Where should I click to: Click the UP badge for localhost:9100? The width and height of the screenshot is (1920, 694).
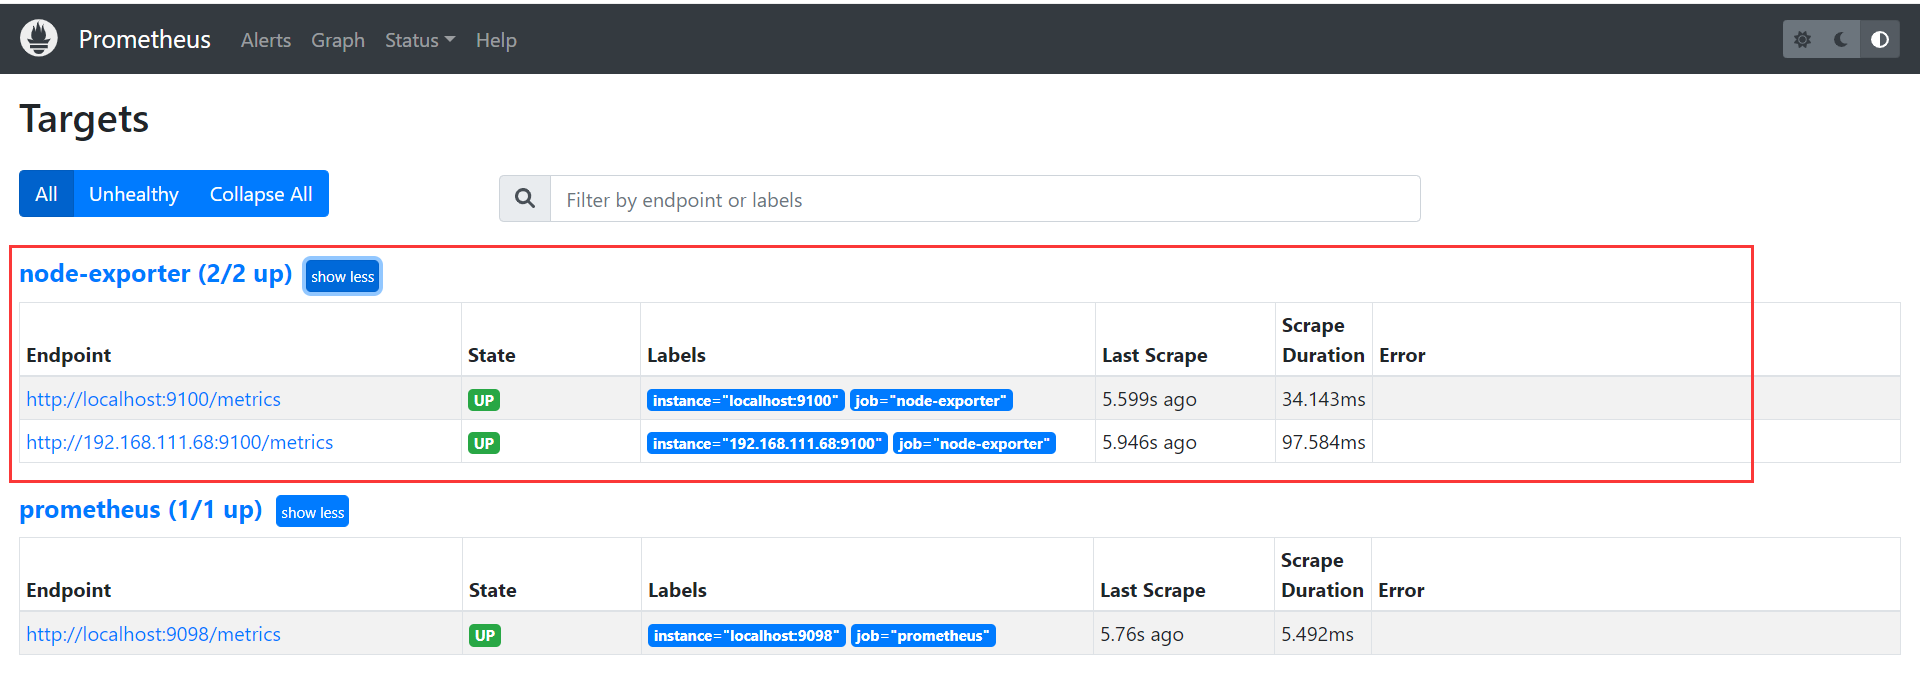(484, 400)
